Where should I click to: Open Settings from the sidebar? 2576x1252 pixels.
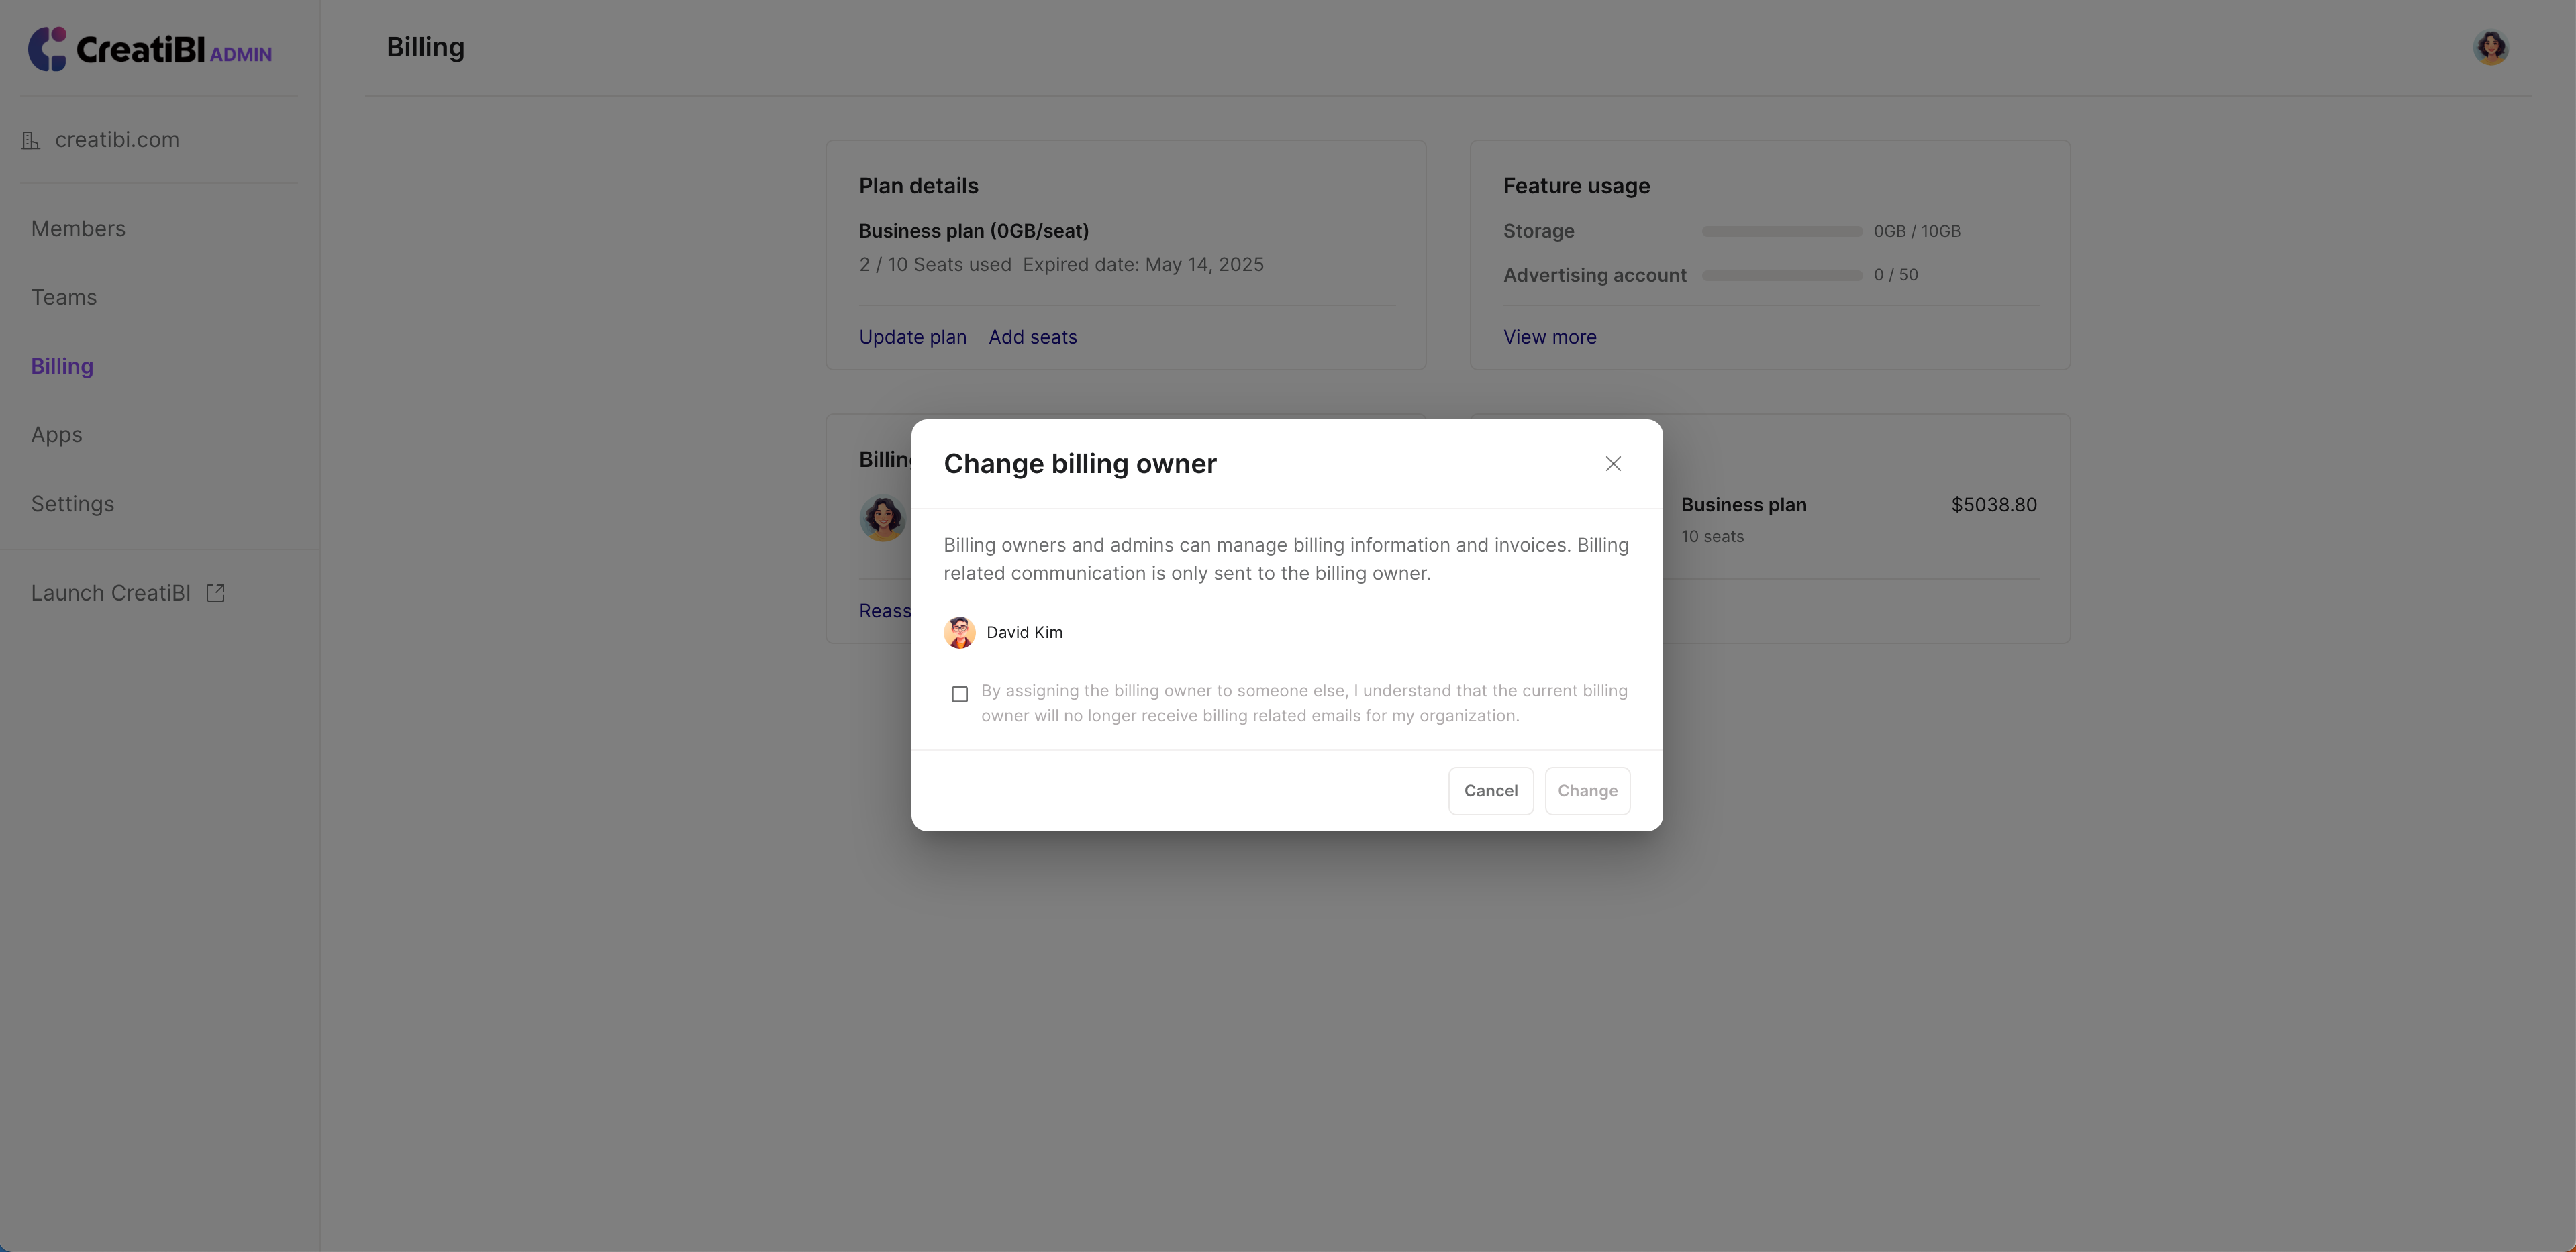(73, 504)
